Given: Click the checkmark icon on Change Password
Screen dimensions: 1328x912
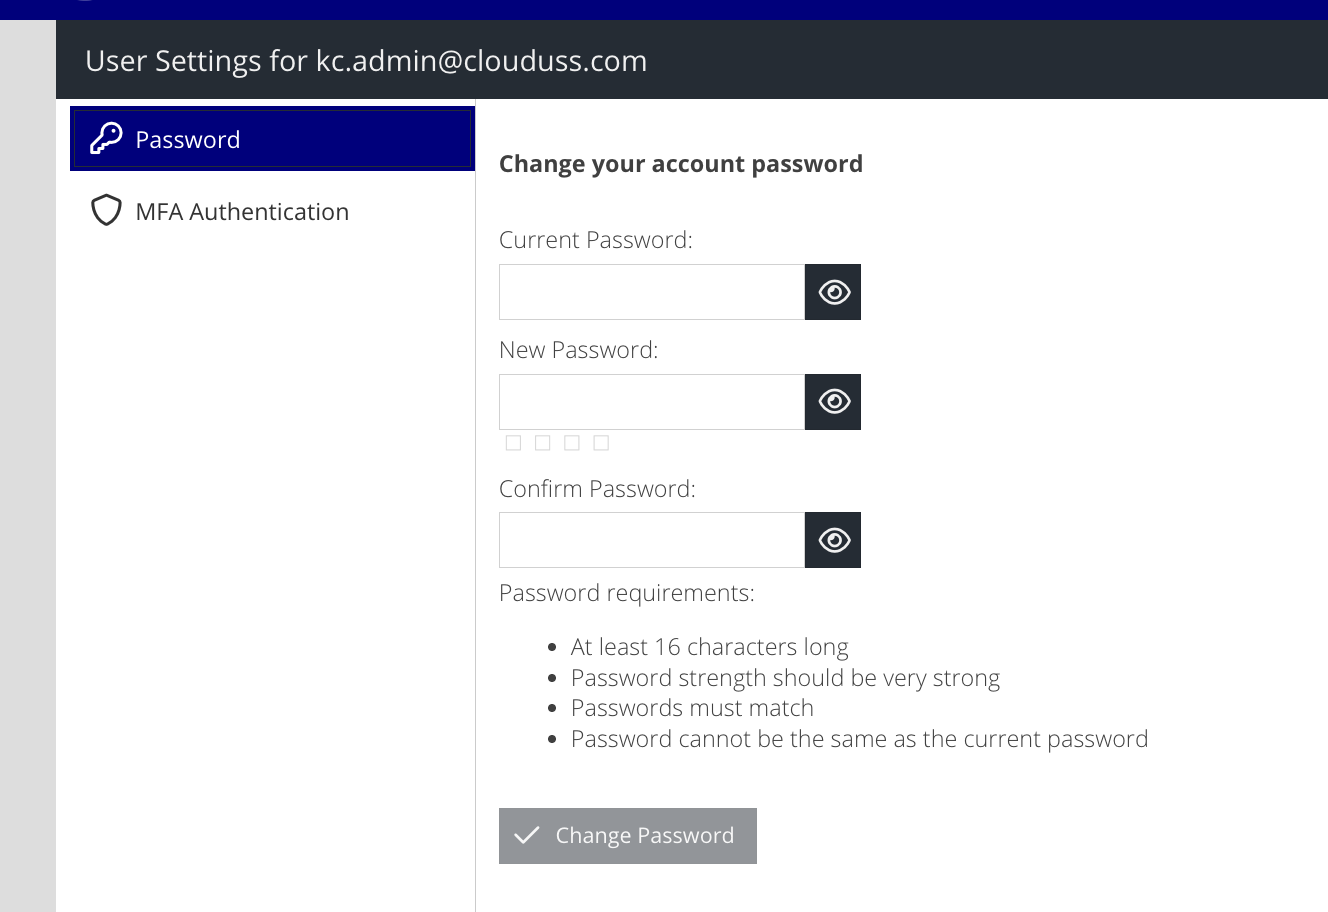Looking at the screenshot, I should [527, 835].
